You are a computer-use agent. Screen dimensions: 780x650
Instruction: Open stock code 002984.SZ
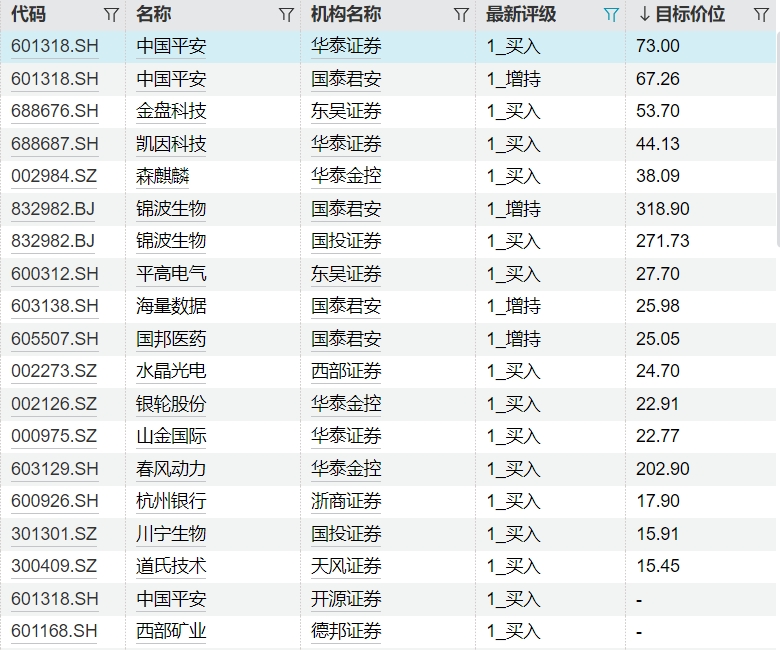click(54, 176)
